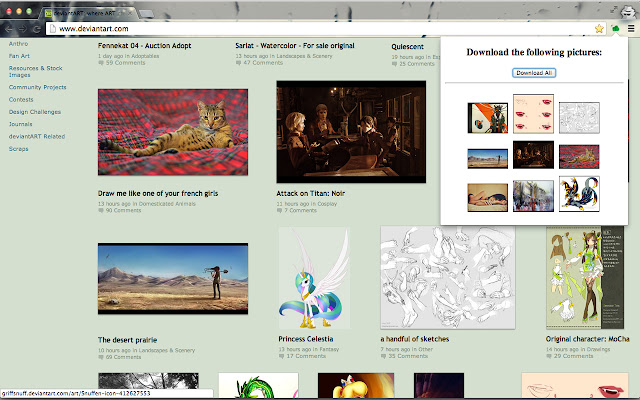This screenshot has width=640, height=400.
Task: Open the Anthro category
Action: click(x=18, y=44)
